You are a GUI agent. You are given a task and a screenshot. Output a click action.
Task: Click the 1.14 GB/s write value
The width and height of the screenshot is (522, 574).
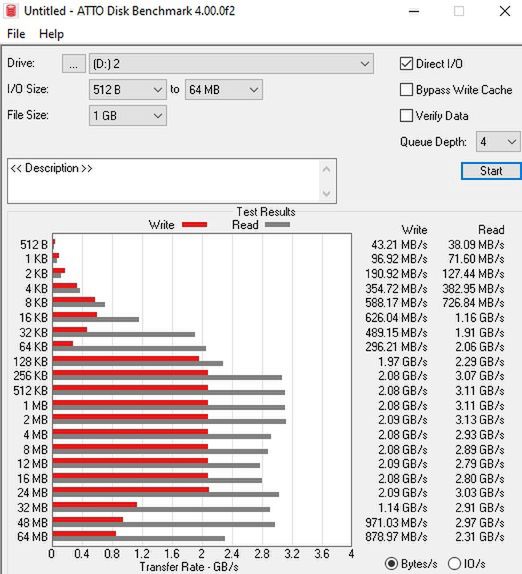(403, 508)
